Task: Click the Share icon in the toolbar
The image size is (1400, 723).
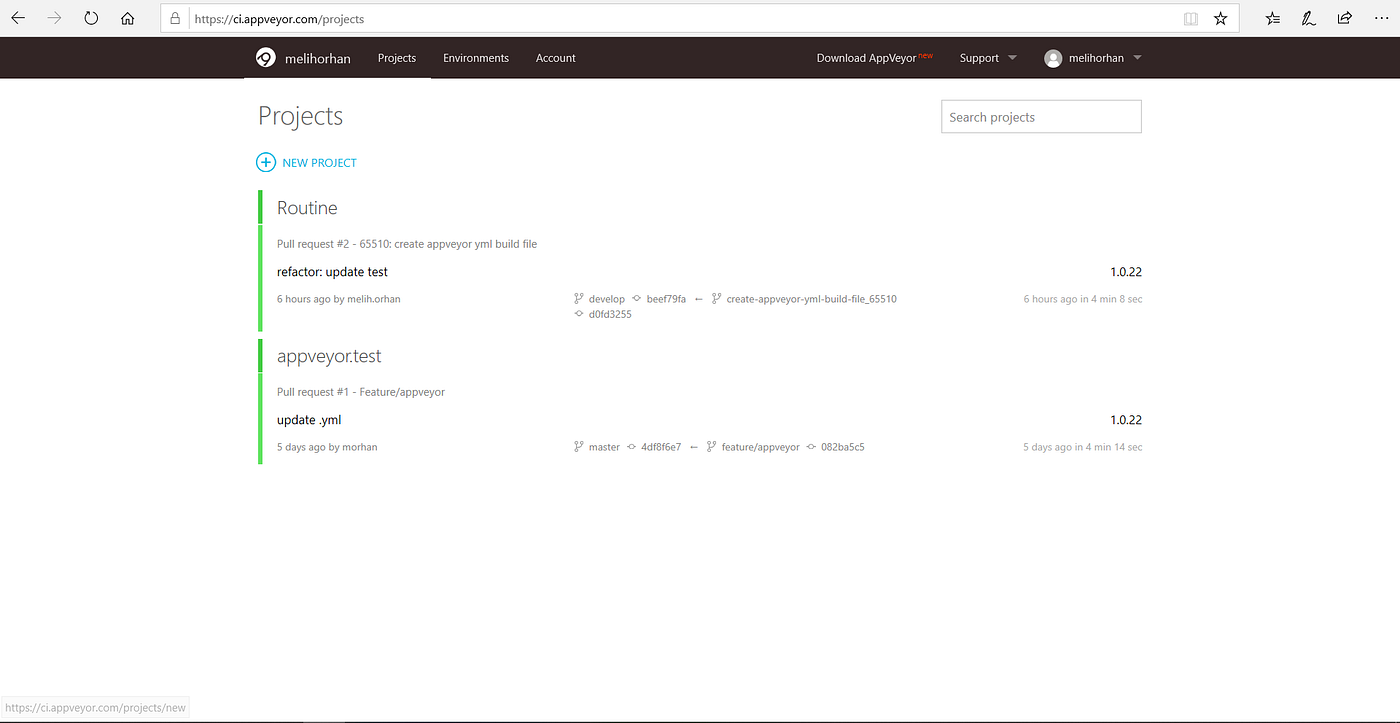Action: click(x=1344, y=18)
